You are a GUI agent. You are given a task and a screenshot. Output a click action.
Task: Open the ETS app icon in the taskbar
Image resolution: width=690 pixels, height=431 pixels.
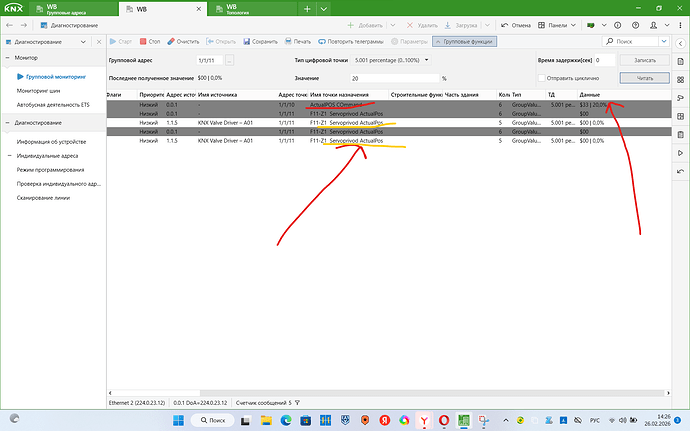click(x=463, y=420)
